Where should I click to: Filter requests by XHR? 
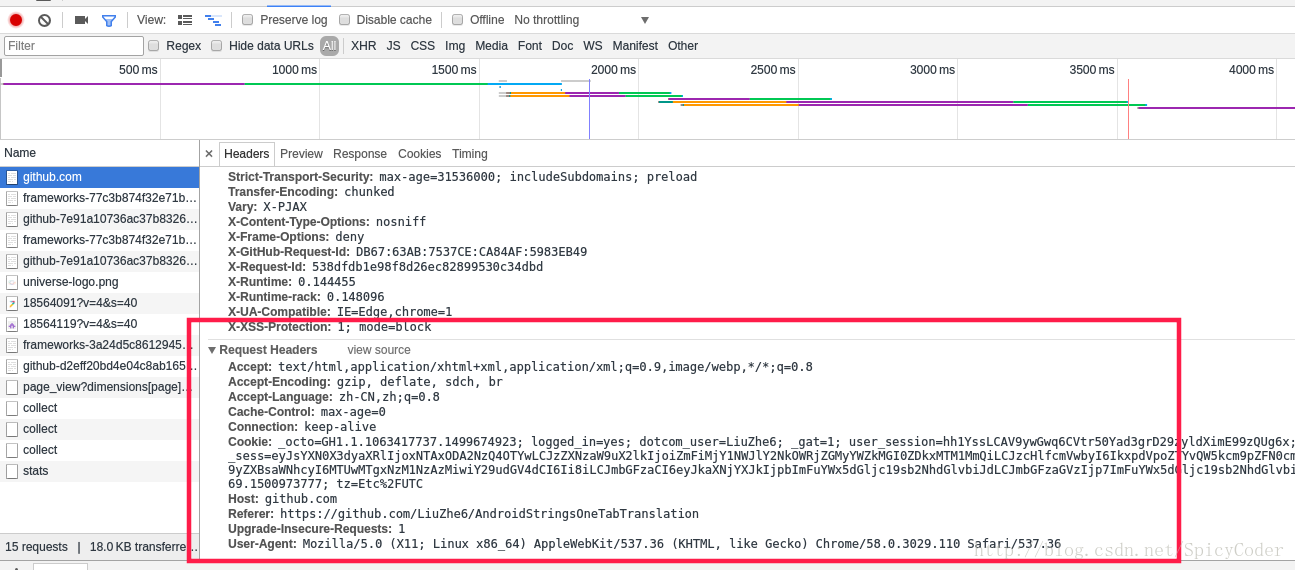pos(364,46)
